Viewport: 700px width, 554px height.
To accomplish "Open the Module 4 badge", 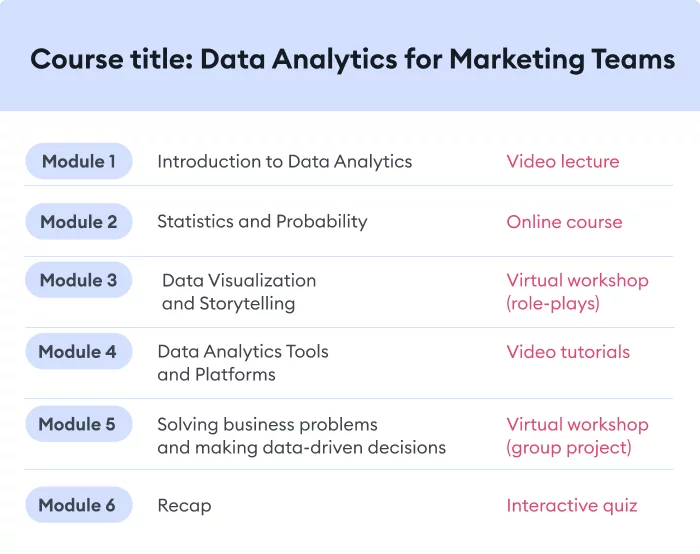I will pos(78,352).
